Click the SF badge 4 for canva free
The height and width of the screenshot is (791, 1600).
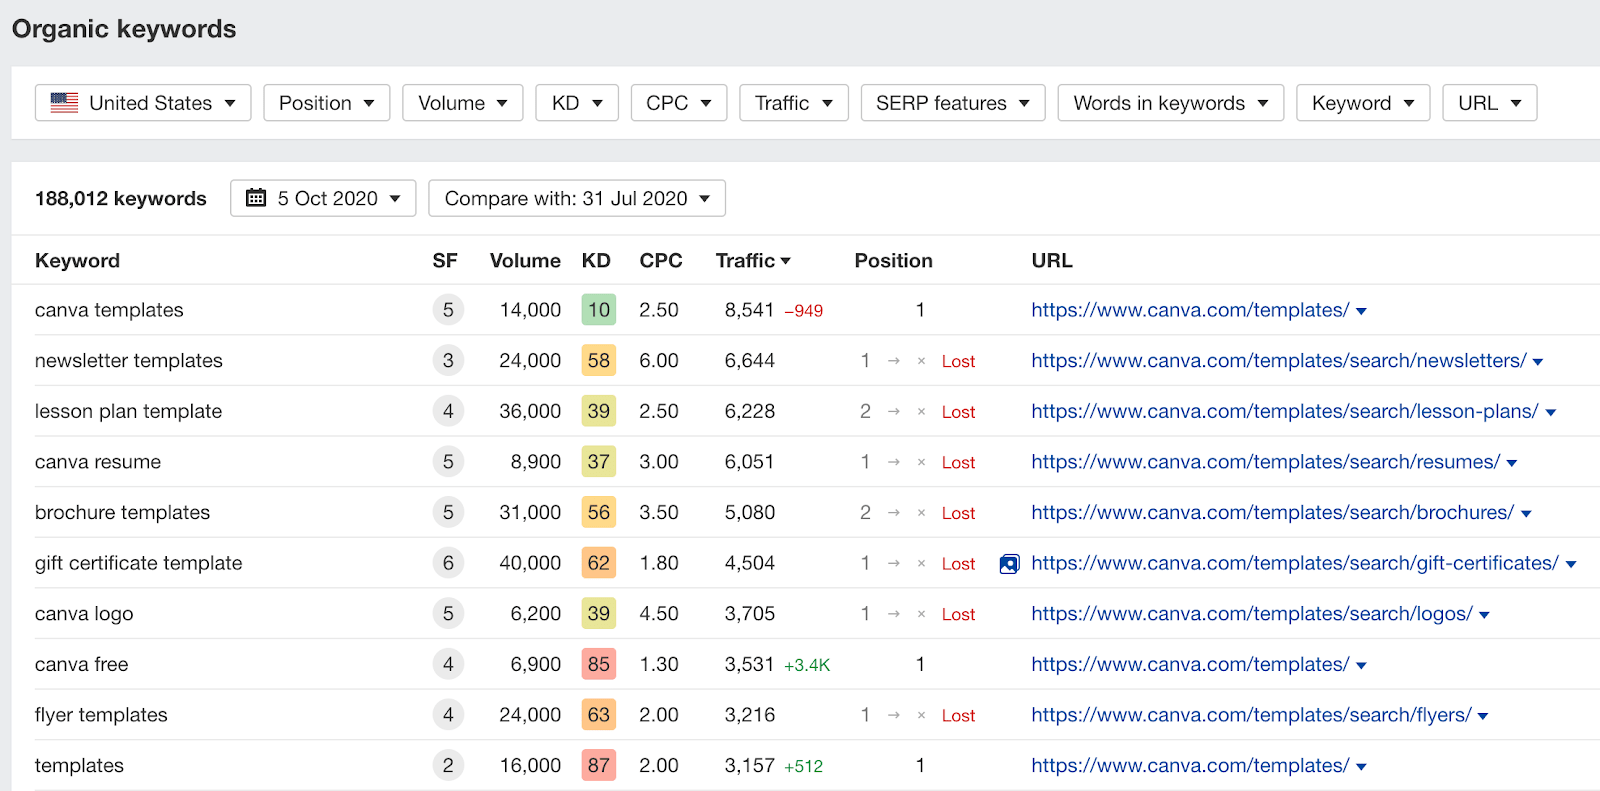[448, 664]
